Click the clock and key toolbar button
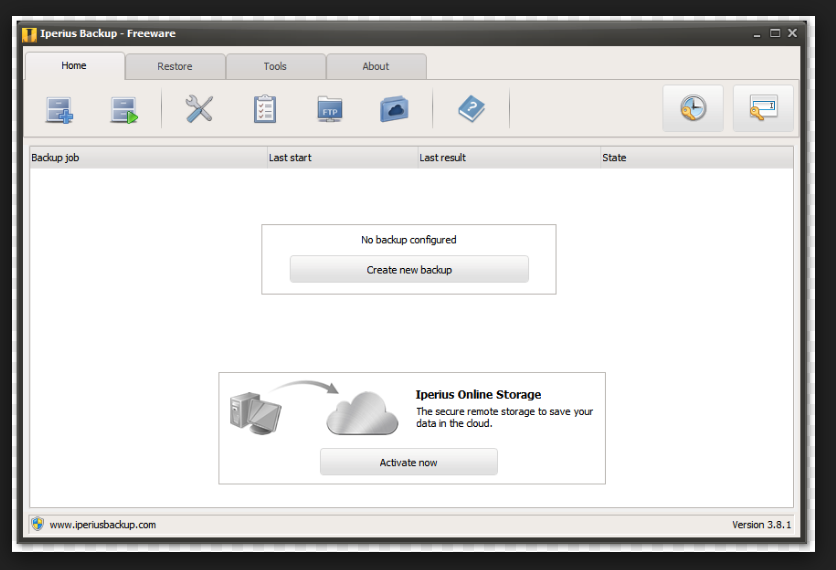836x570 pixels. pos(692,109)
